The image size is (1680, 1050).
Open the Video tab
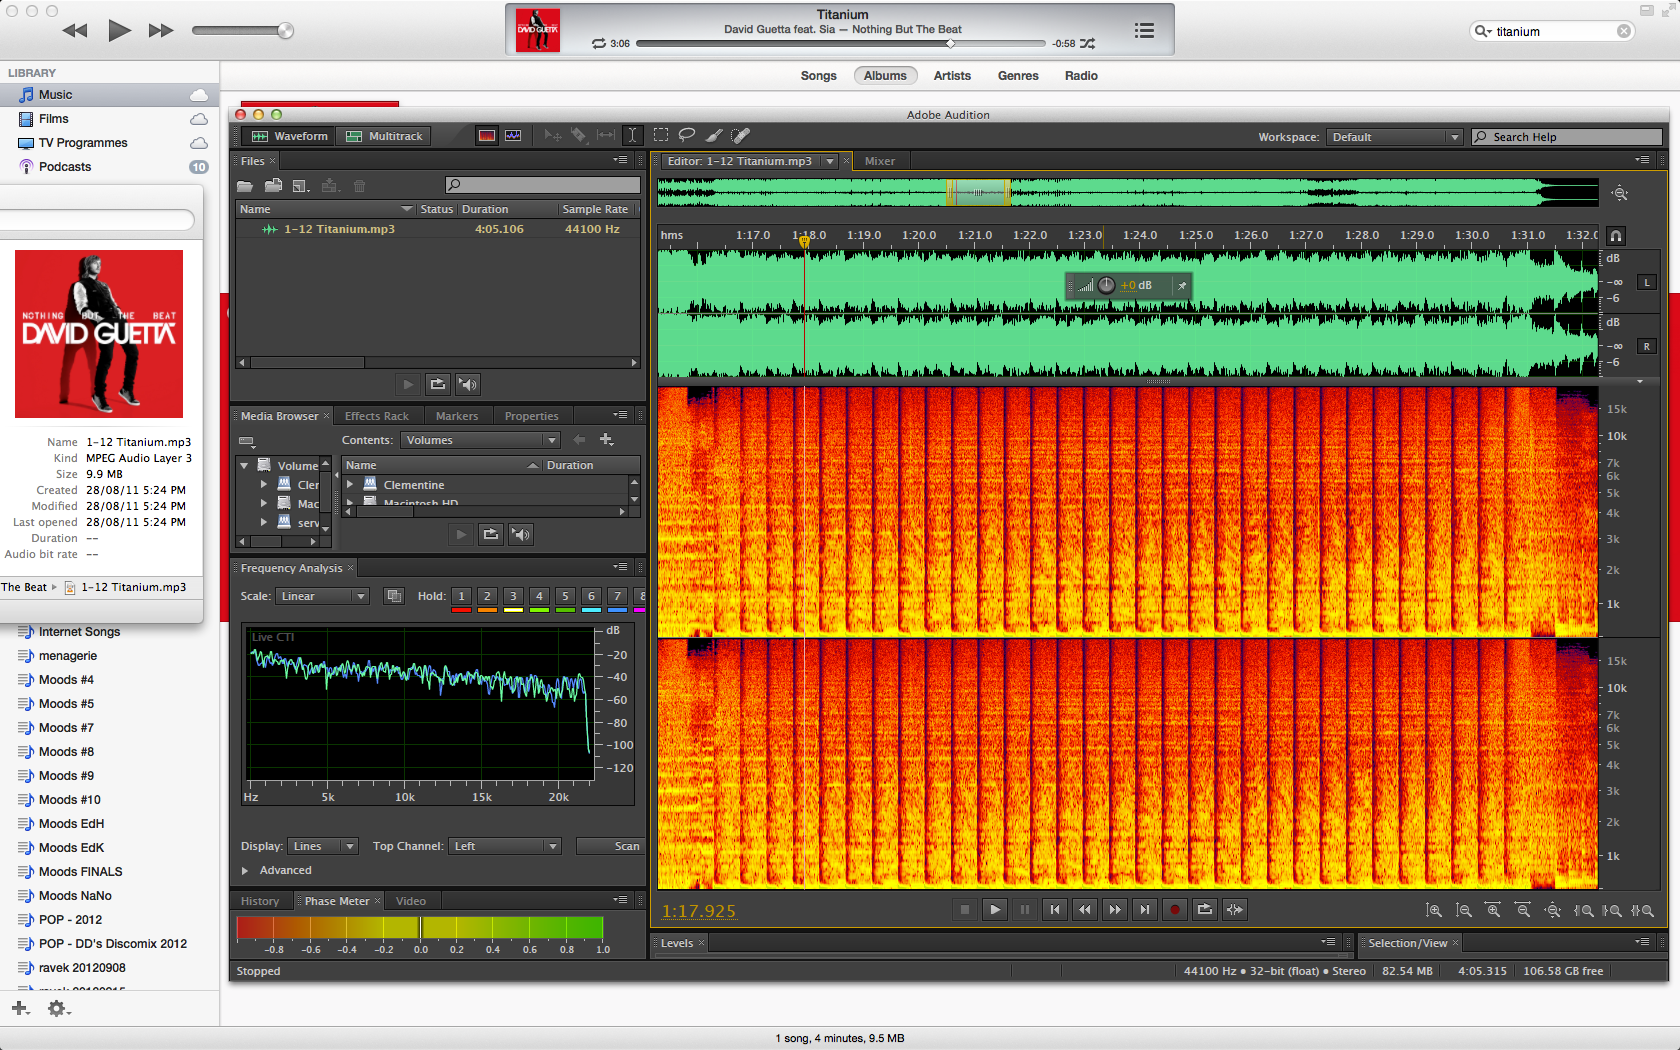tap(411, 901)
